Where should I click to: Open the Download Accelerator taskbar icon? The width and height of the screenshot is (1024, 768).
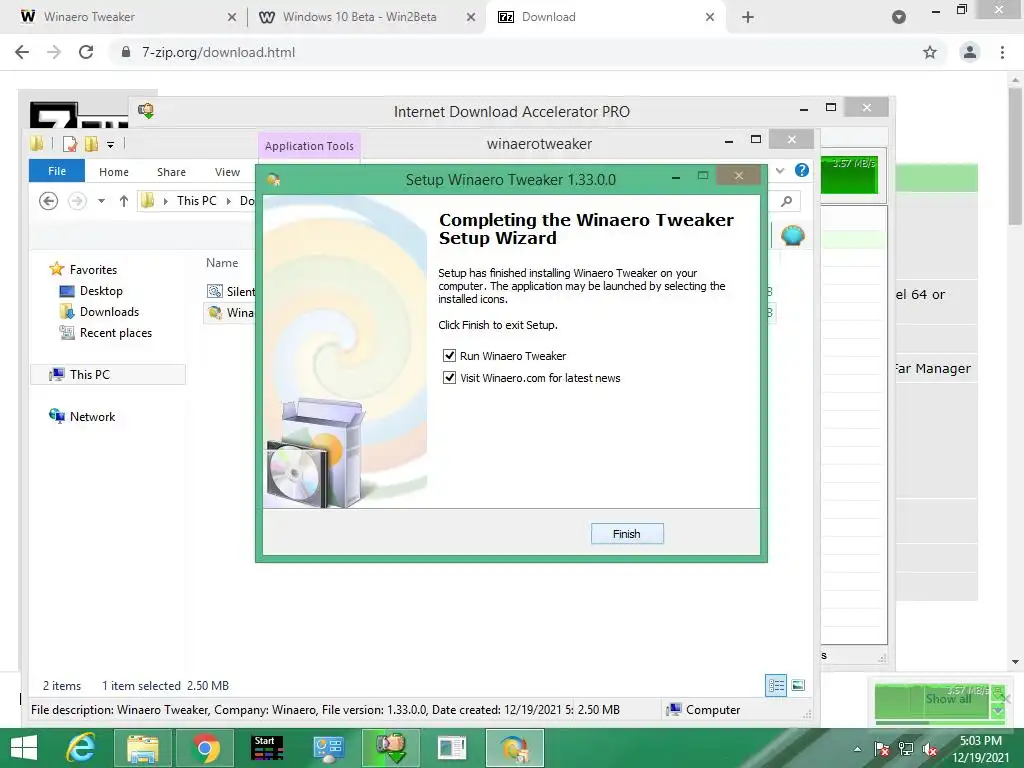pos(391,748)
